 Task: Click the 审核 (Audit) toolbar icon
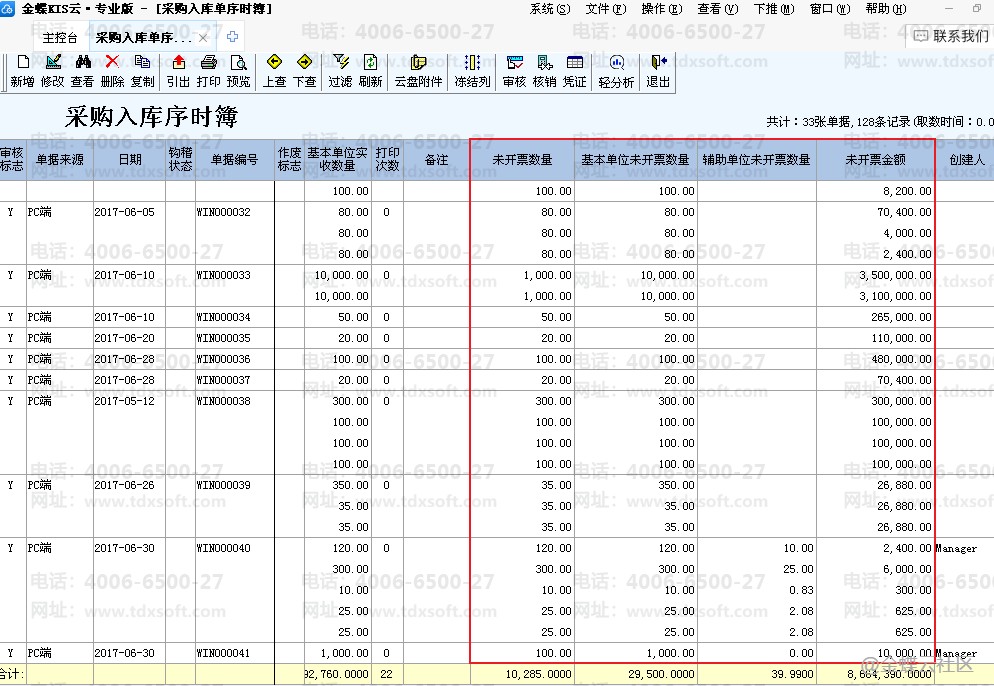[x=514, y=62]
